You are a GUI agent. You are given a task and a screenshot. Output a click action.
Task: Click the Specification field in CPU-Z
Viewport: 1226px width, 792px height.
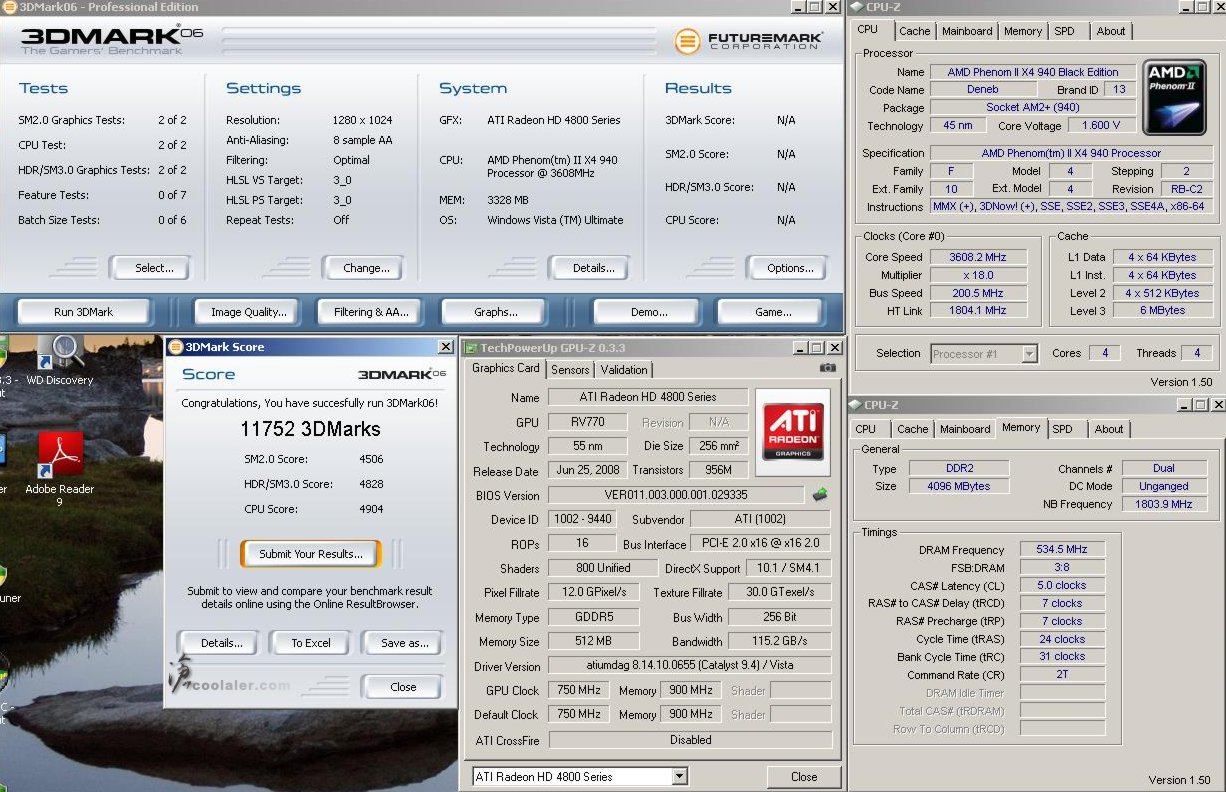coord(1071,153)
